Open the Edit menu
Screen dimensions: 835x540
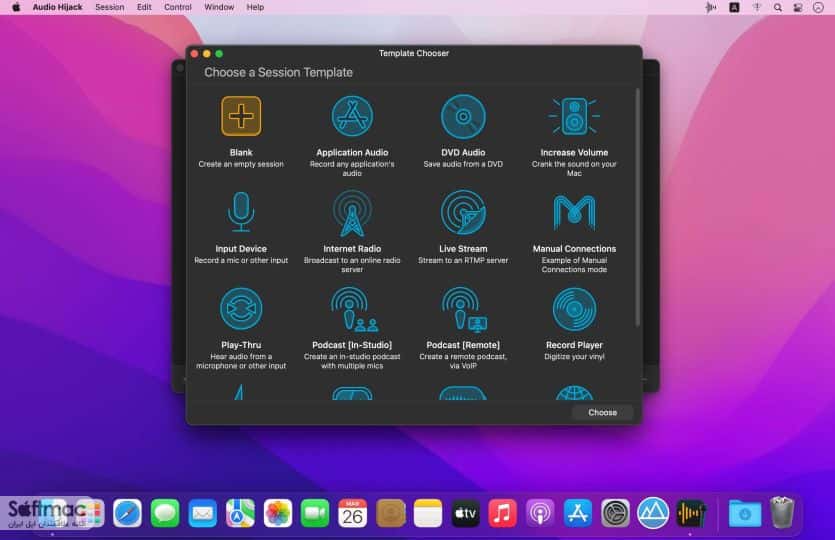pyautogui.click(x=144, y=7)
